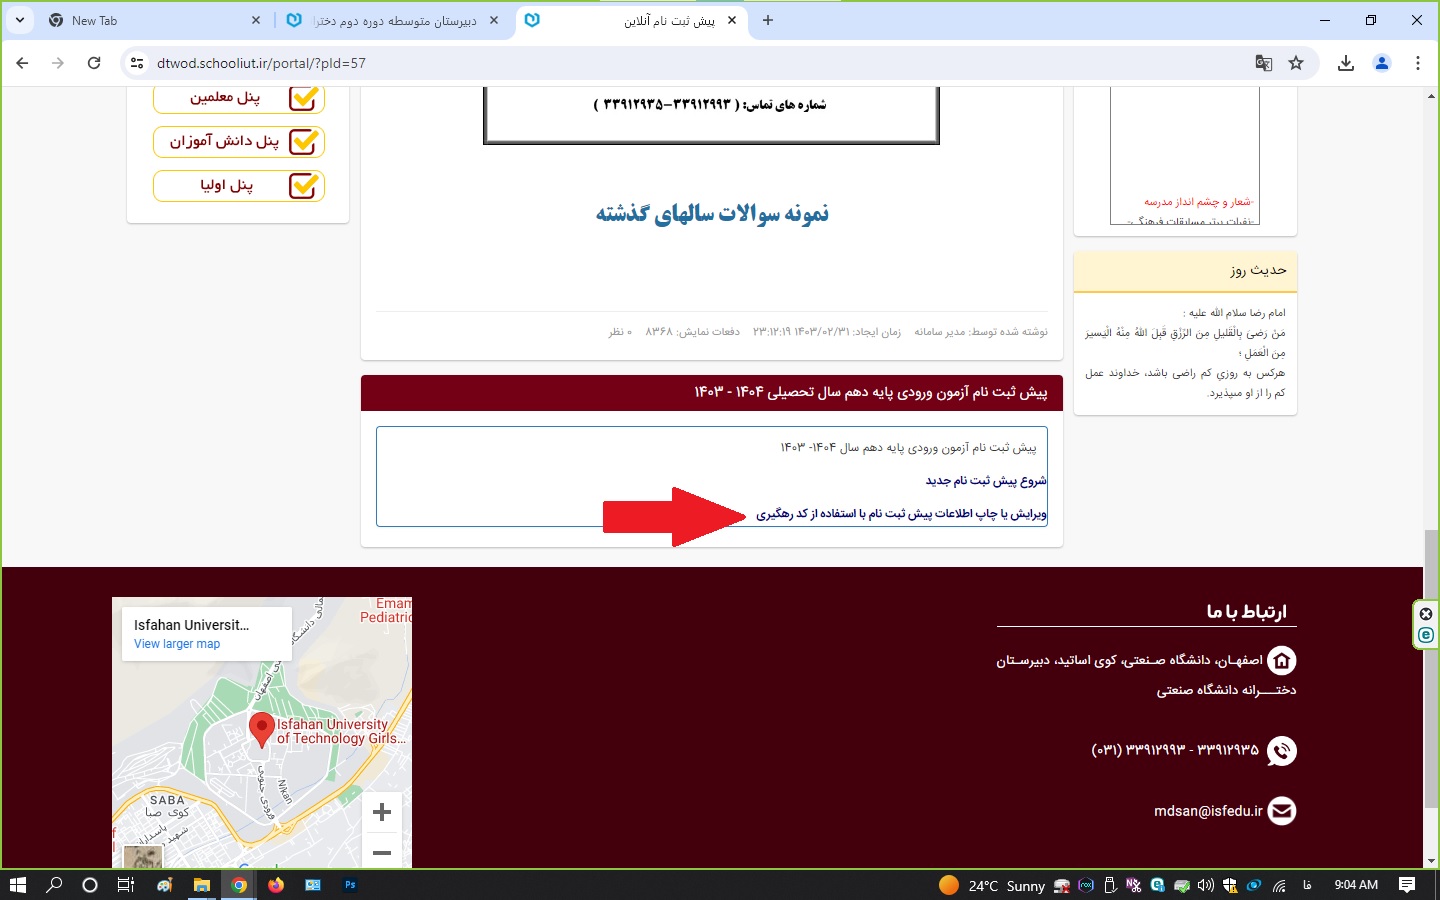Click View larger map link
This screenshot has height=900, width=1440.
177,644
